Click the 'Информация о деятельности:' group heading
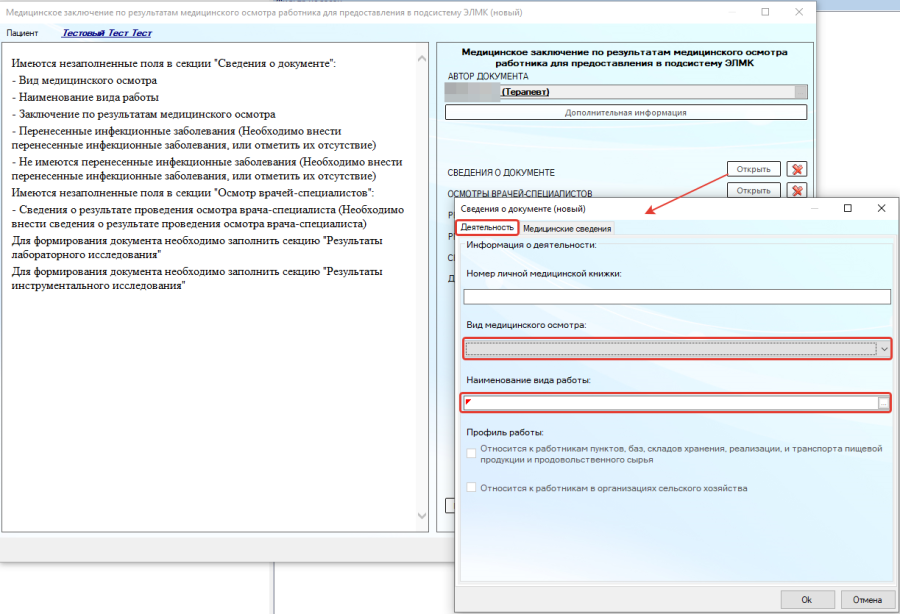The height and width of the screenshot is (614, 900). (532, 245)
